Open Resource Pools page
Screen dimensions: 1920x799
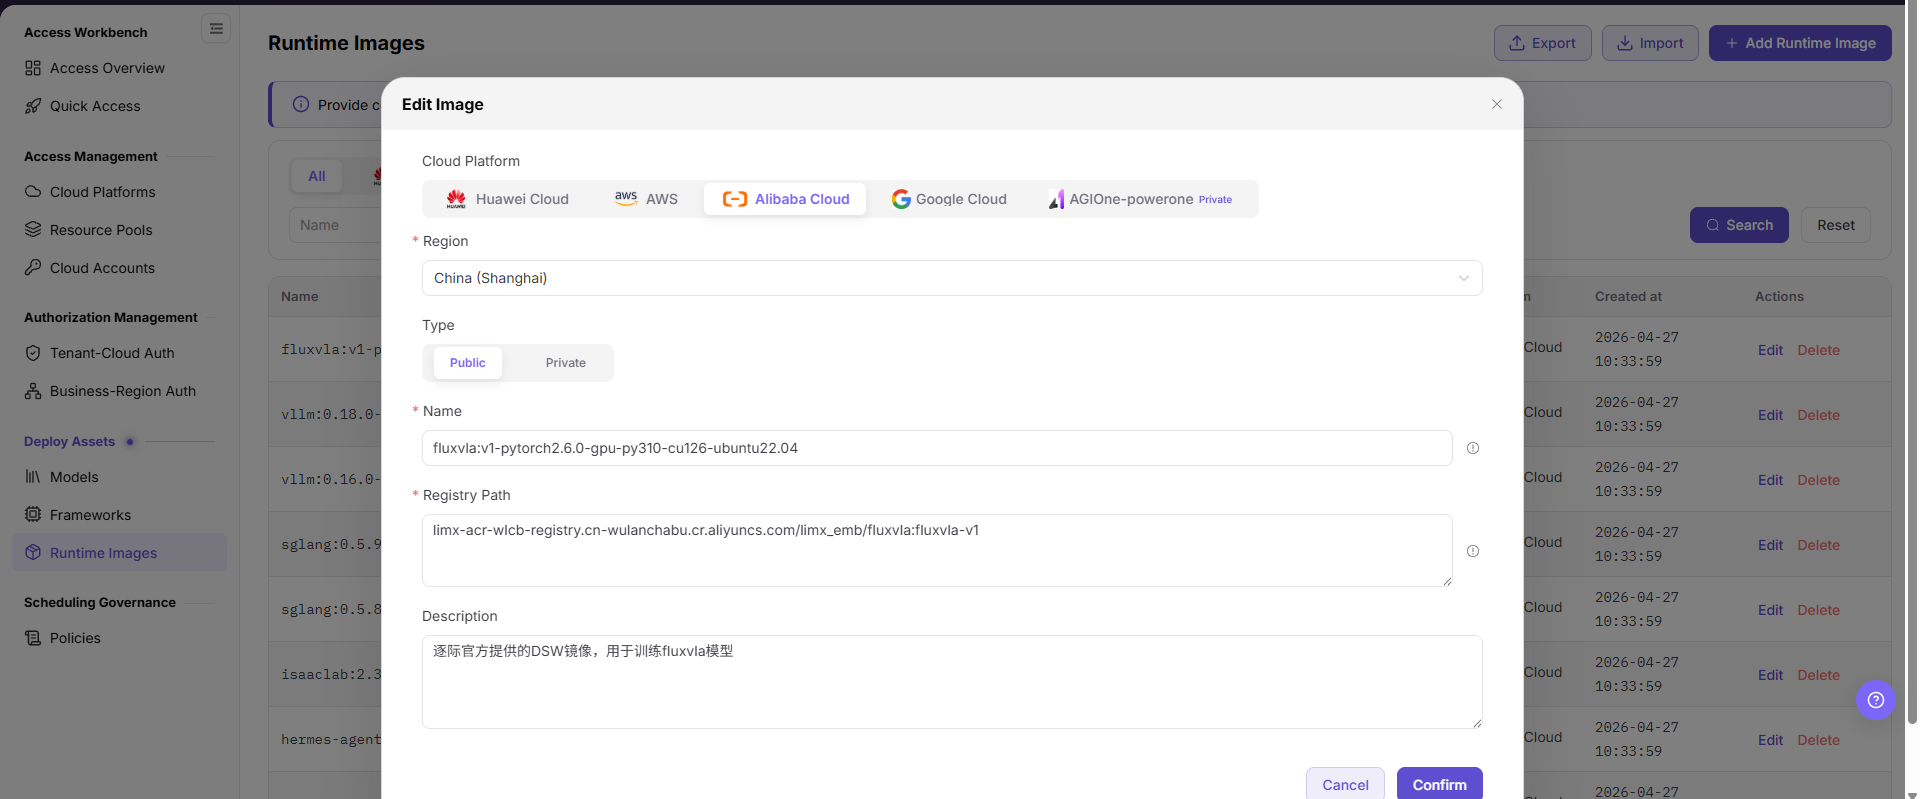pyautogui.click(x=101, y=230)
